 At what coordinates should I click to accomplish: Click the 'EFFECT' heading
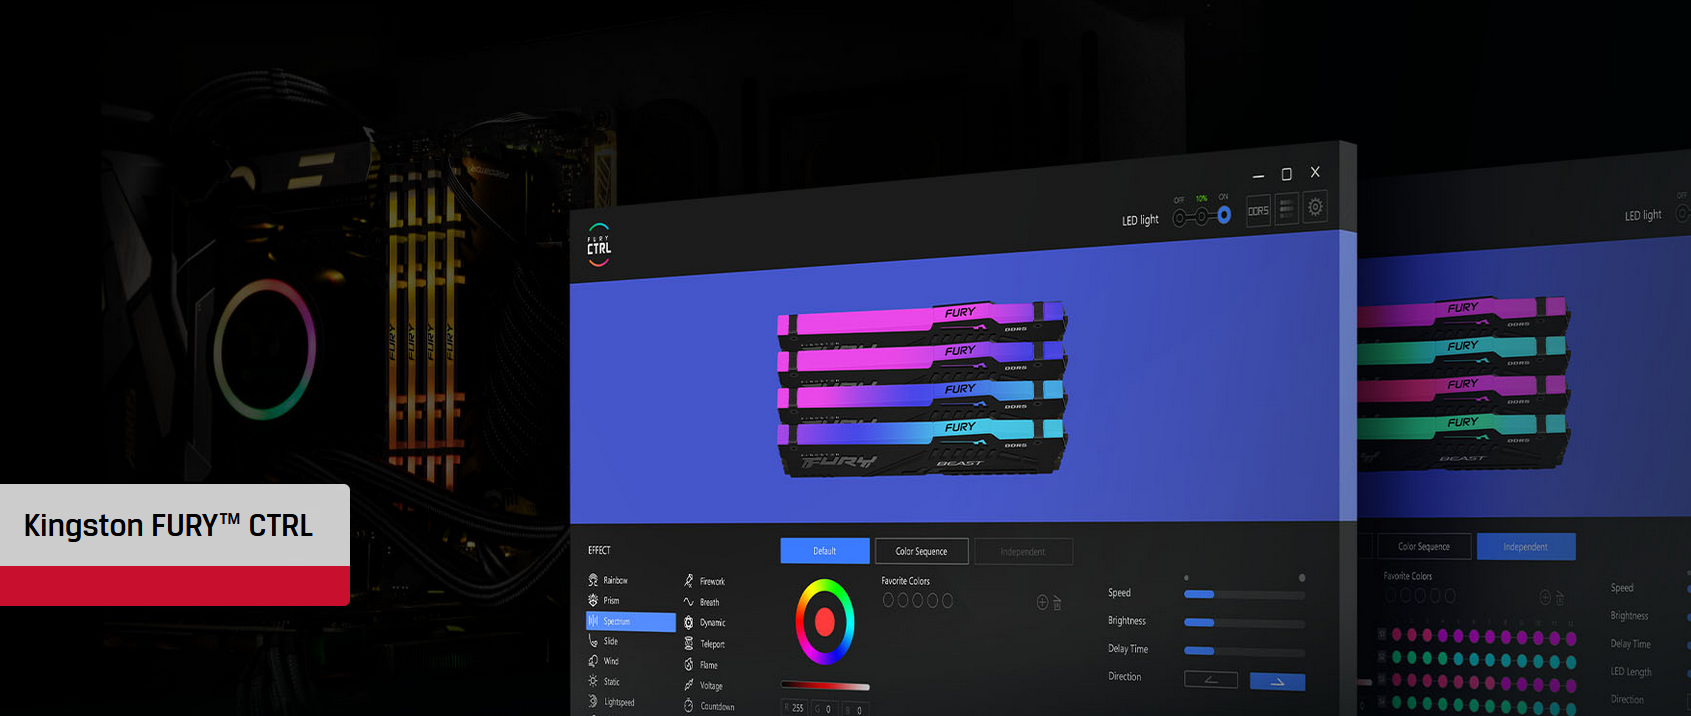click(x=599, y=550)
